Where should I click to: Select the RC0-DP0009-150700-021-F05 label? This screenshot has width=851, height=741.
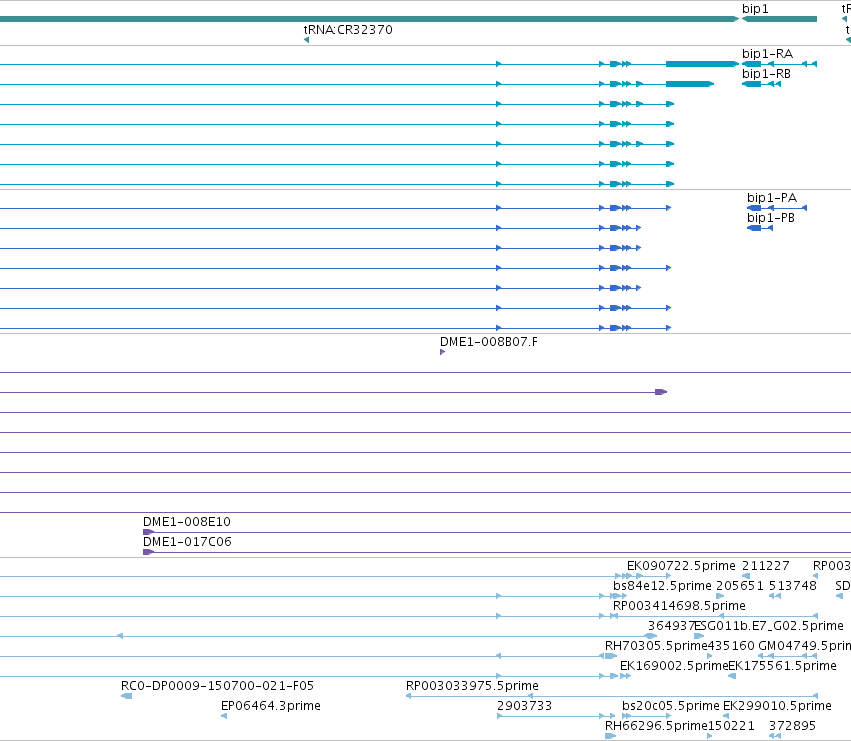pyautogui.click(x=217, y=686)
